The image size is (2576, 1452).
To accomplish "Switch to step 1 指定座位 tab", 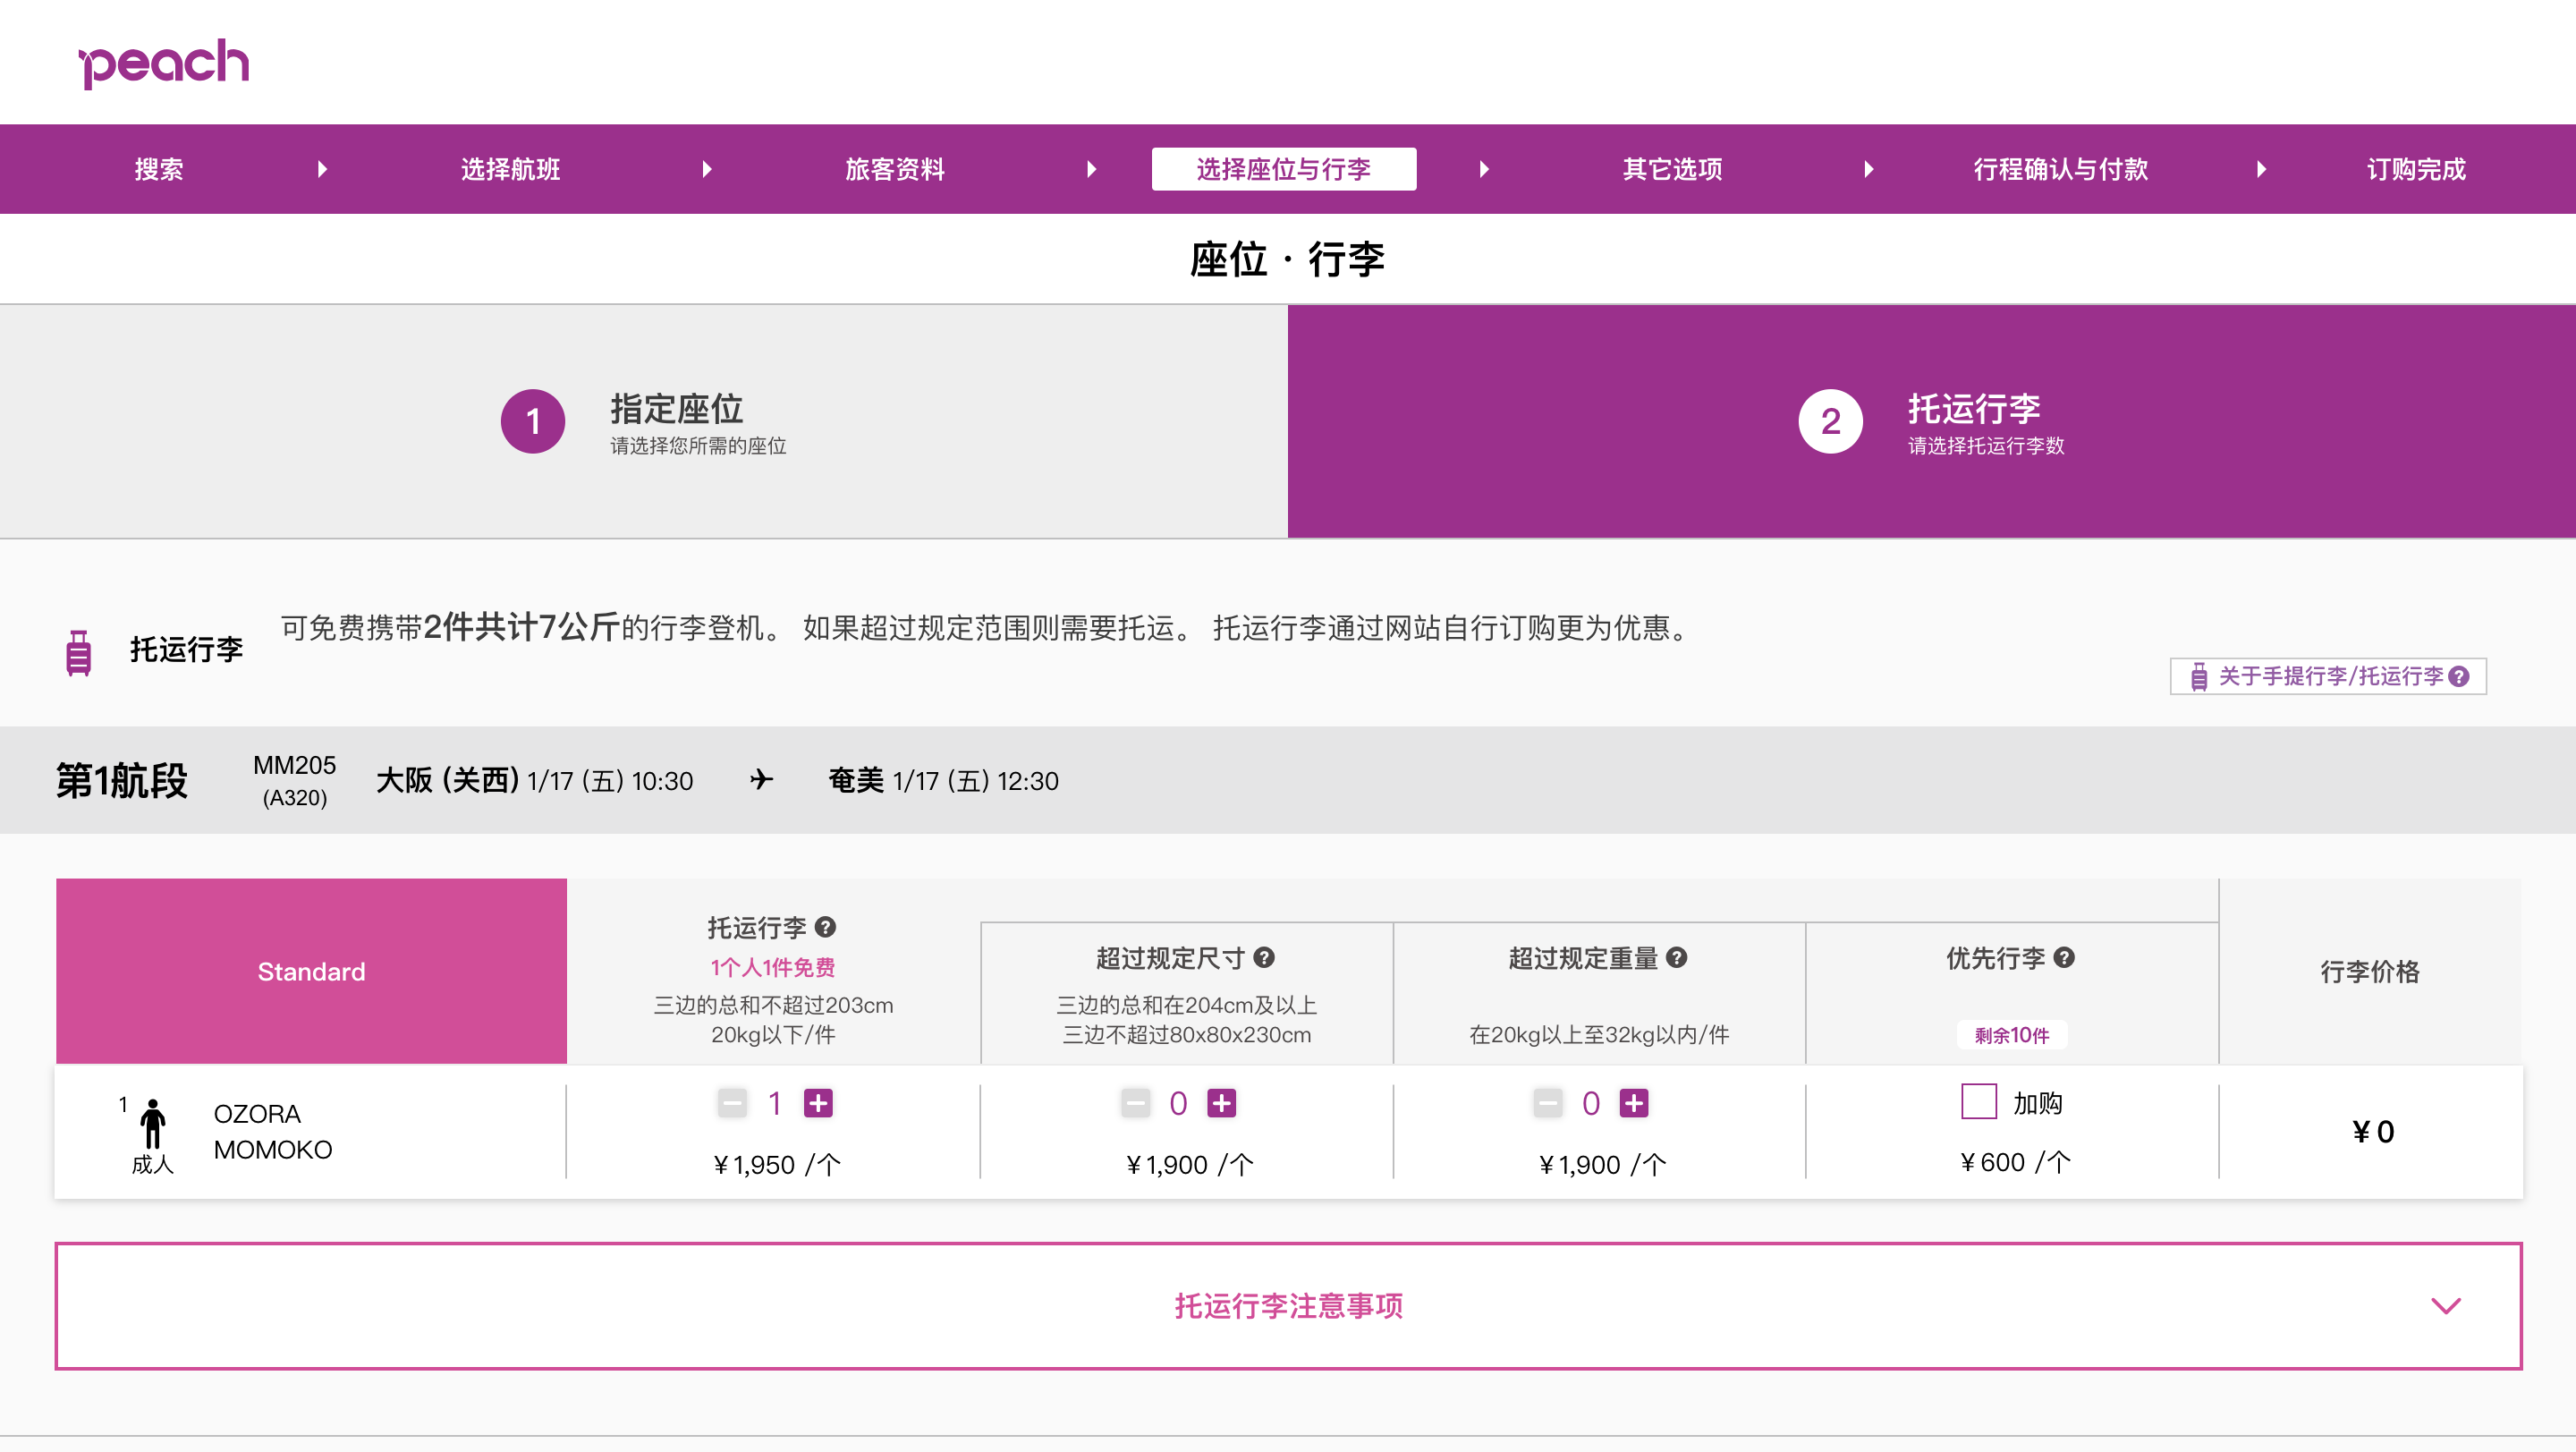I will [644, 421].
